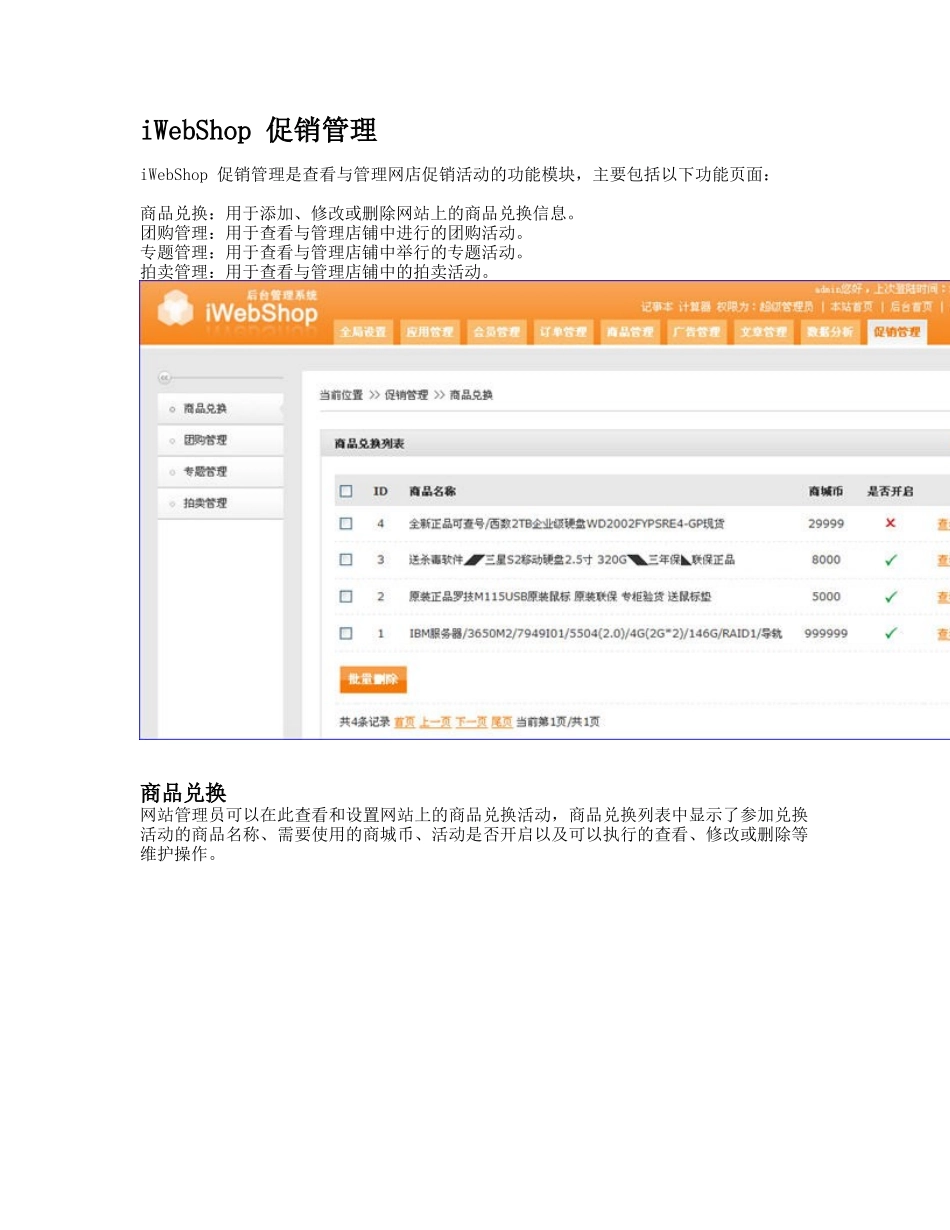Collapse the sidebar with the double-arrow icon

(x=165, y=377)
